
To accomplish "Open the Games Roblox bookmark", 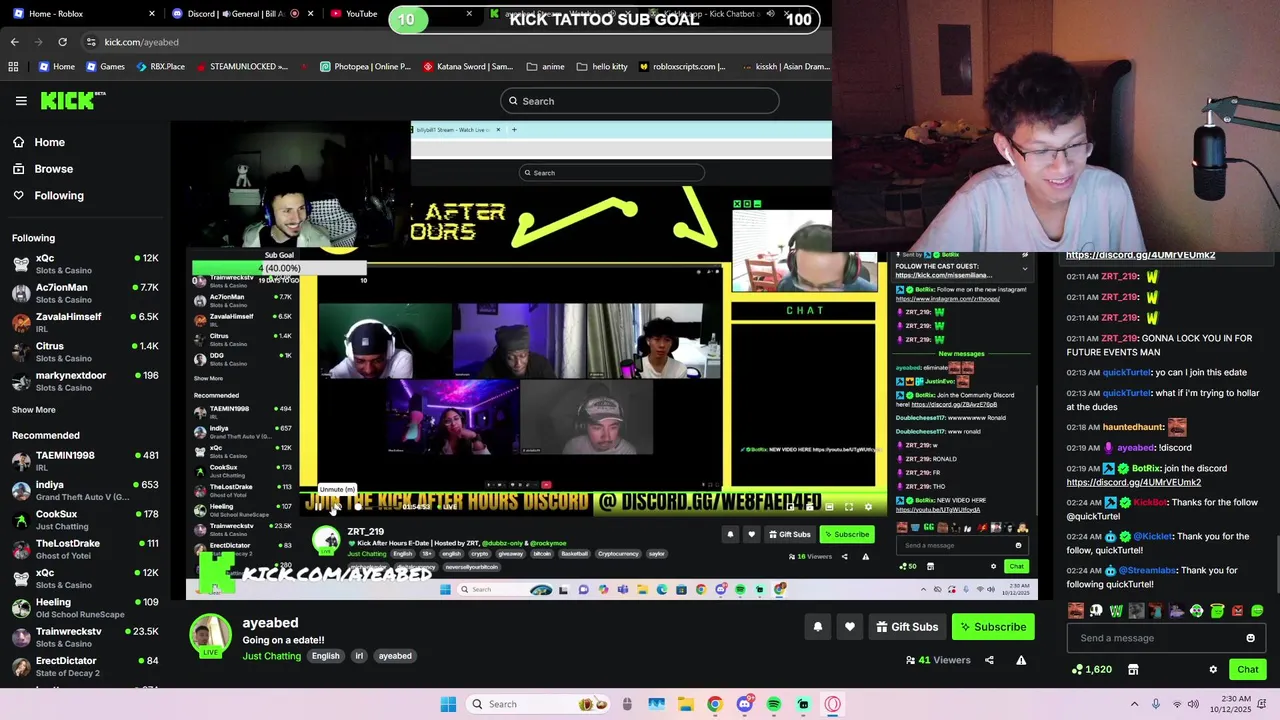I will coord(105,67).
